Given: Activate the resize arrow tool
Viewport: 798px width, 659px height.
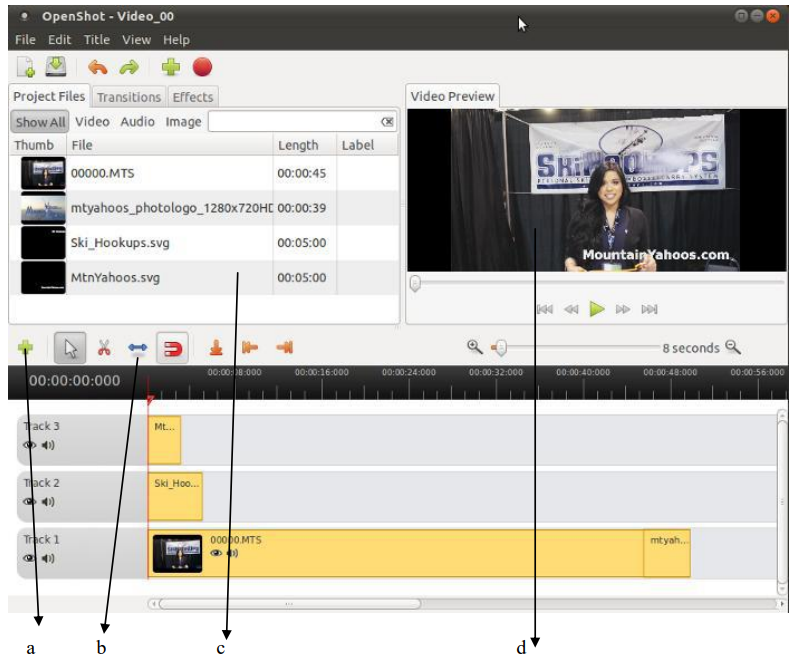Looking at the screenshot, I should tap(138, 348).
